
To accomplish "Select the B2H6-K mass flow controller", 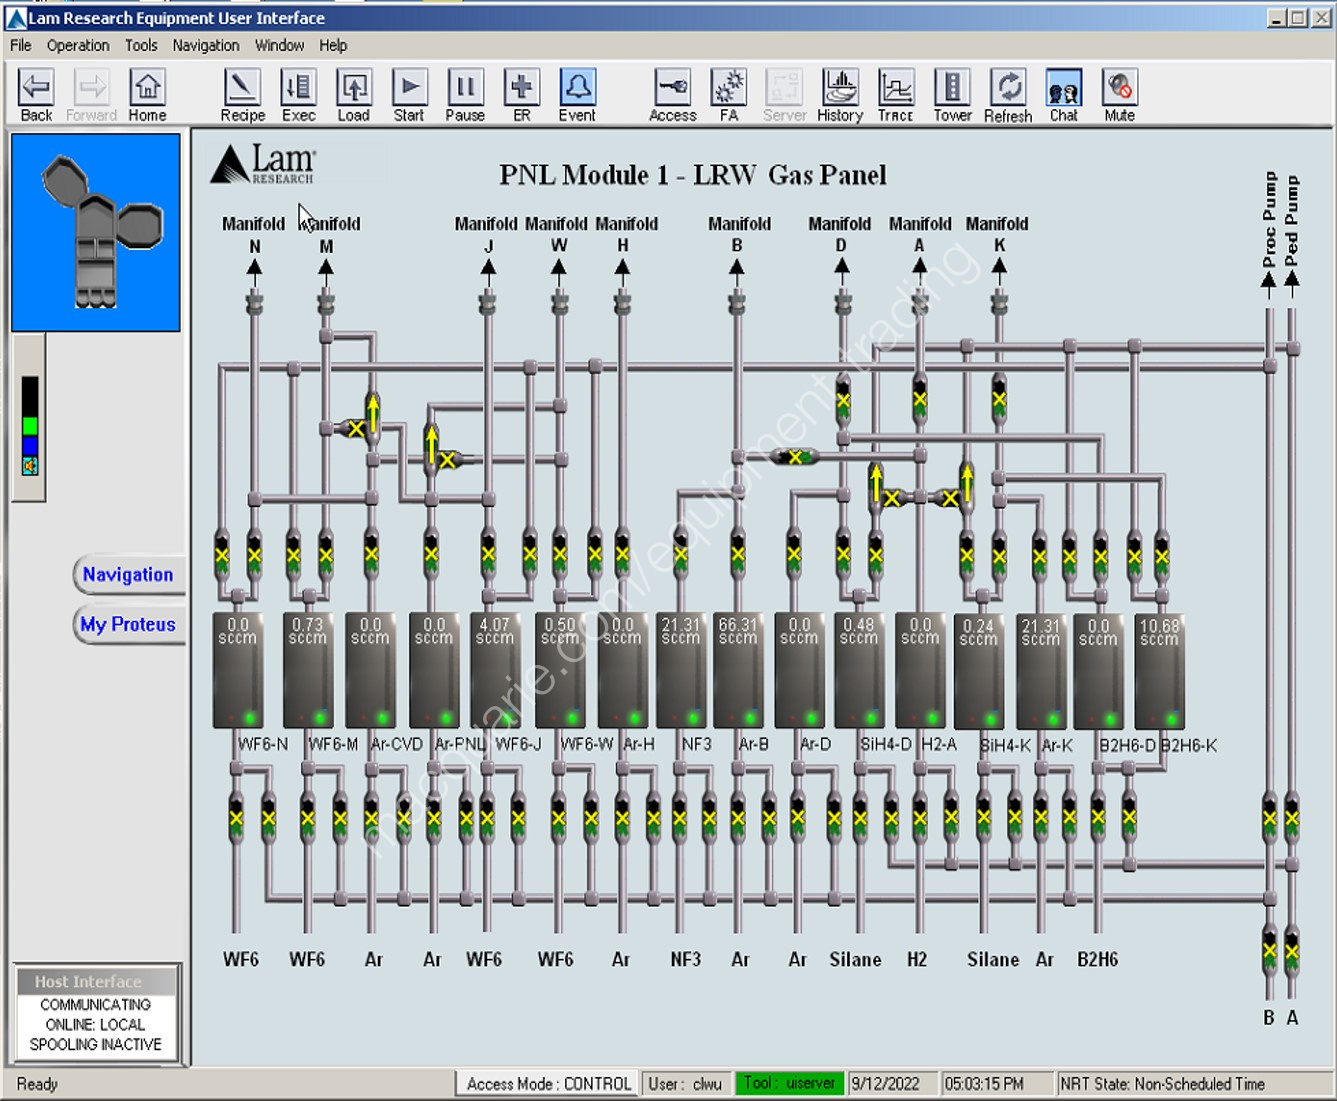I will pyautogui.click(x=1160, y=671).
